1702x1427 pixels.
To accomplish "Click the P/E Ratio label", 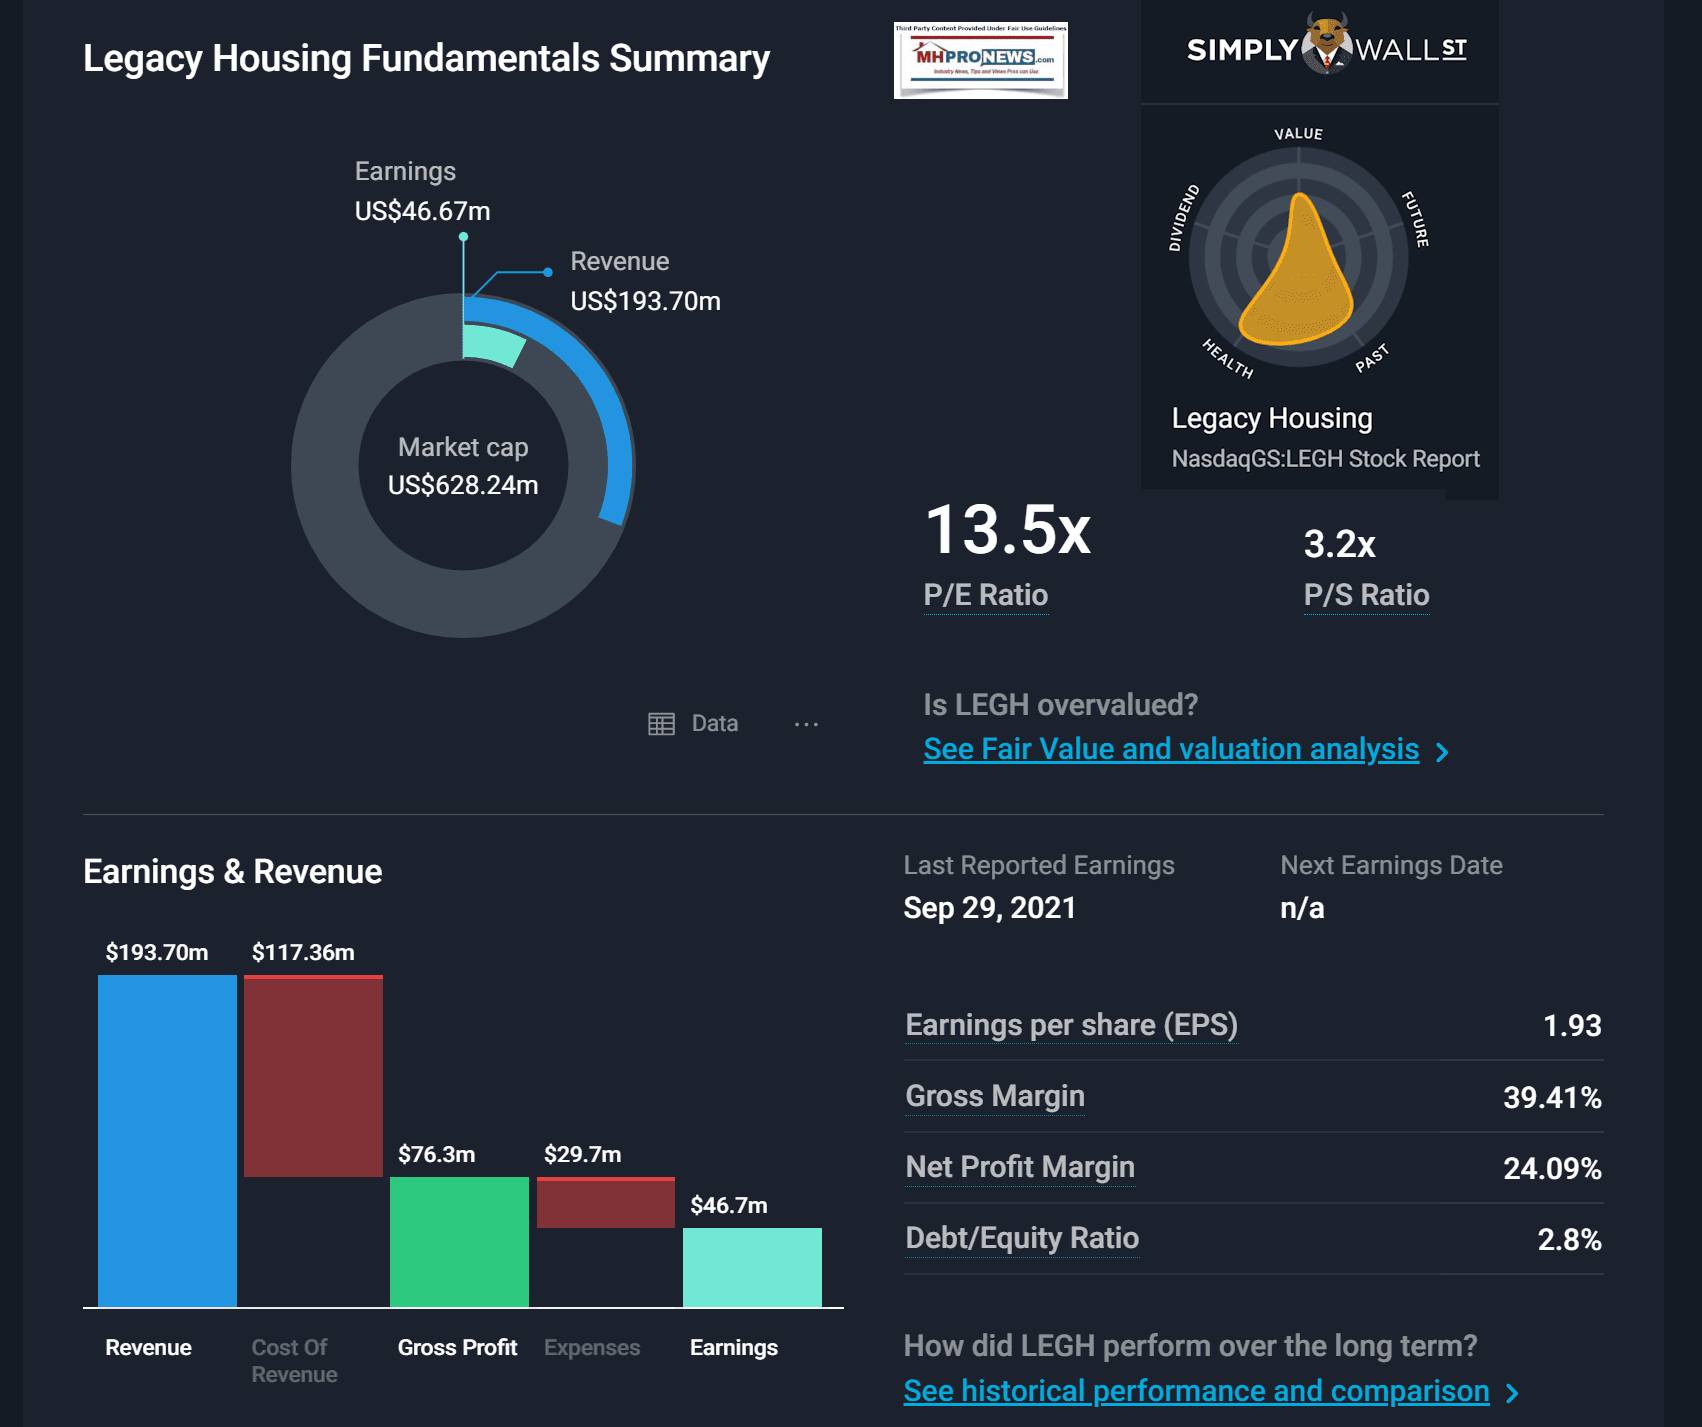I will click(985, 595).
